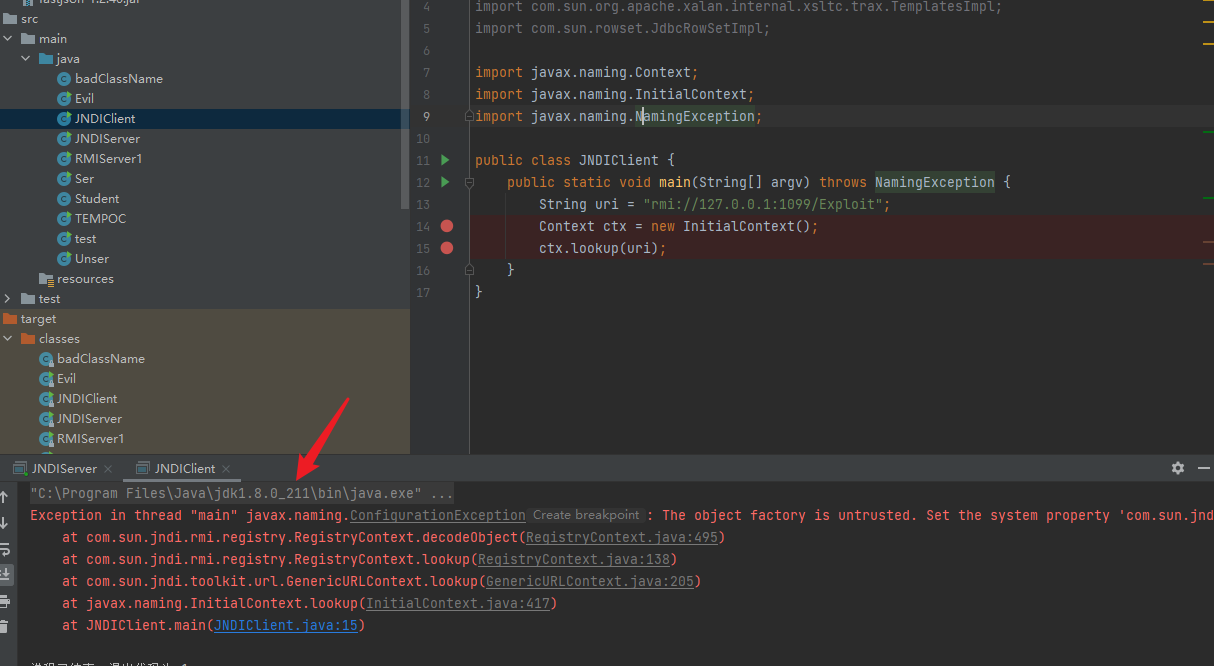Viewport: 1214px width, 666px height.
Task: Click the fold end marker on line 16
Action: pyautogui.click(x=468, y=270)
